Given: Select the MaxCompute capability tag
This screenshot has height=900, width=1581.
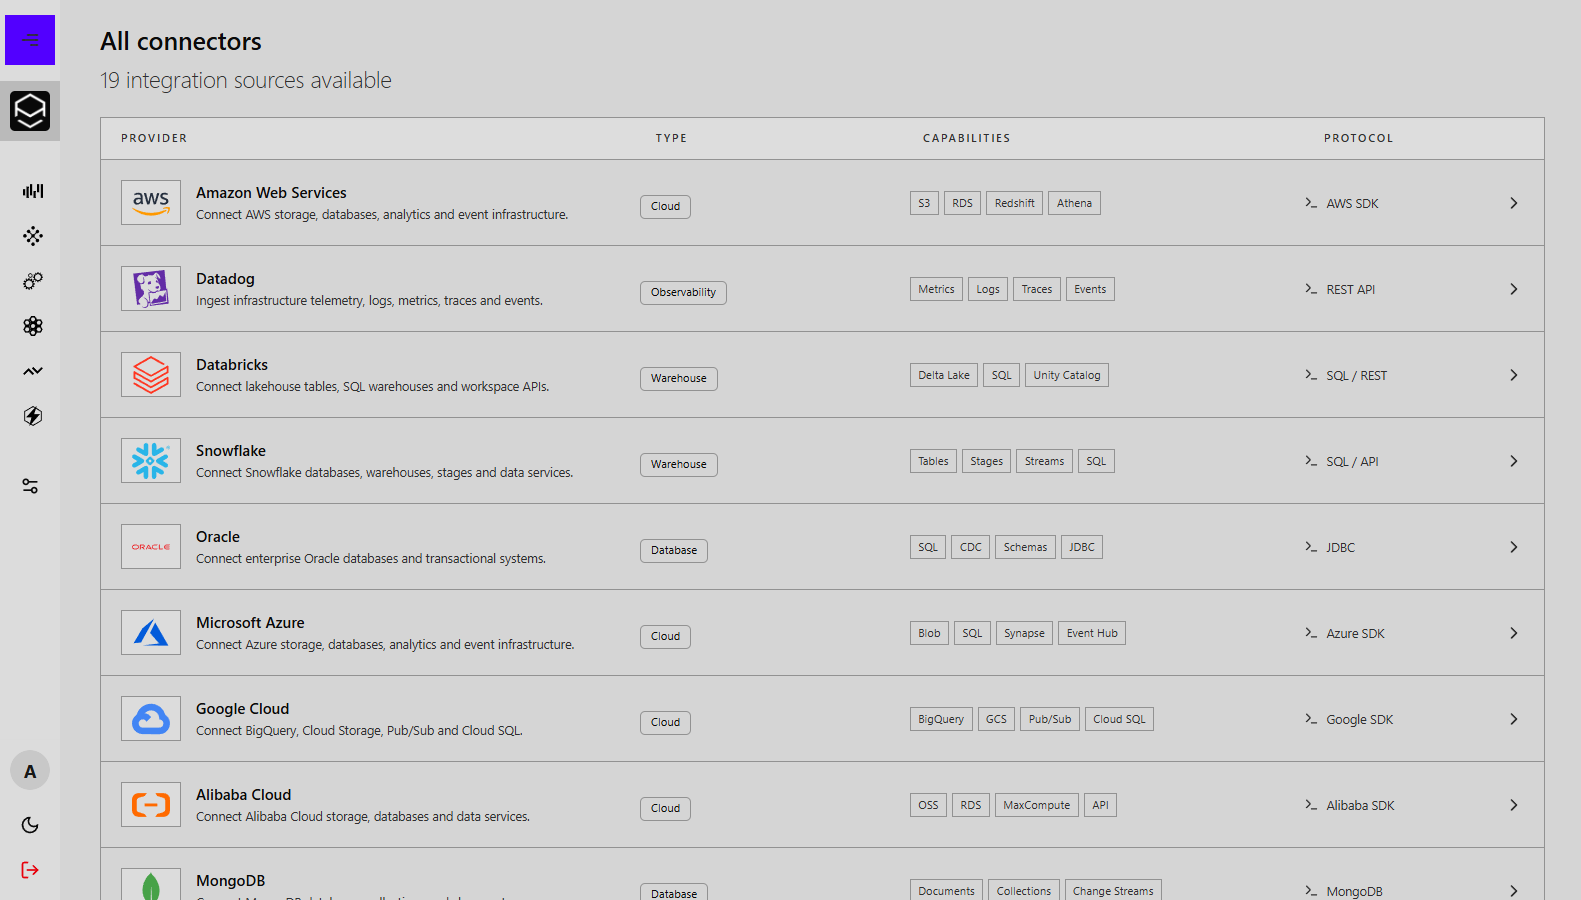Looking at the screenshot, I should coord(1037,805).
